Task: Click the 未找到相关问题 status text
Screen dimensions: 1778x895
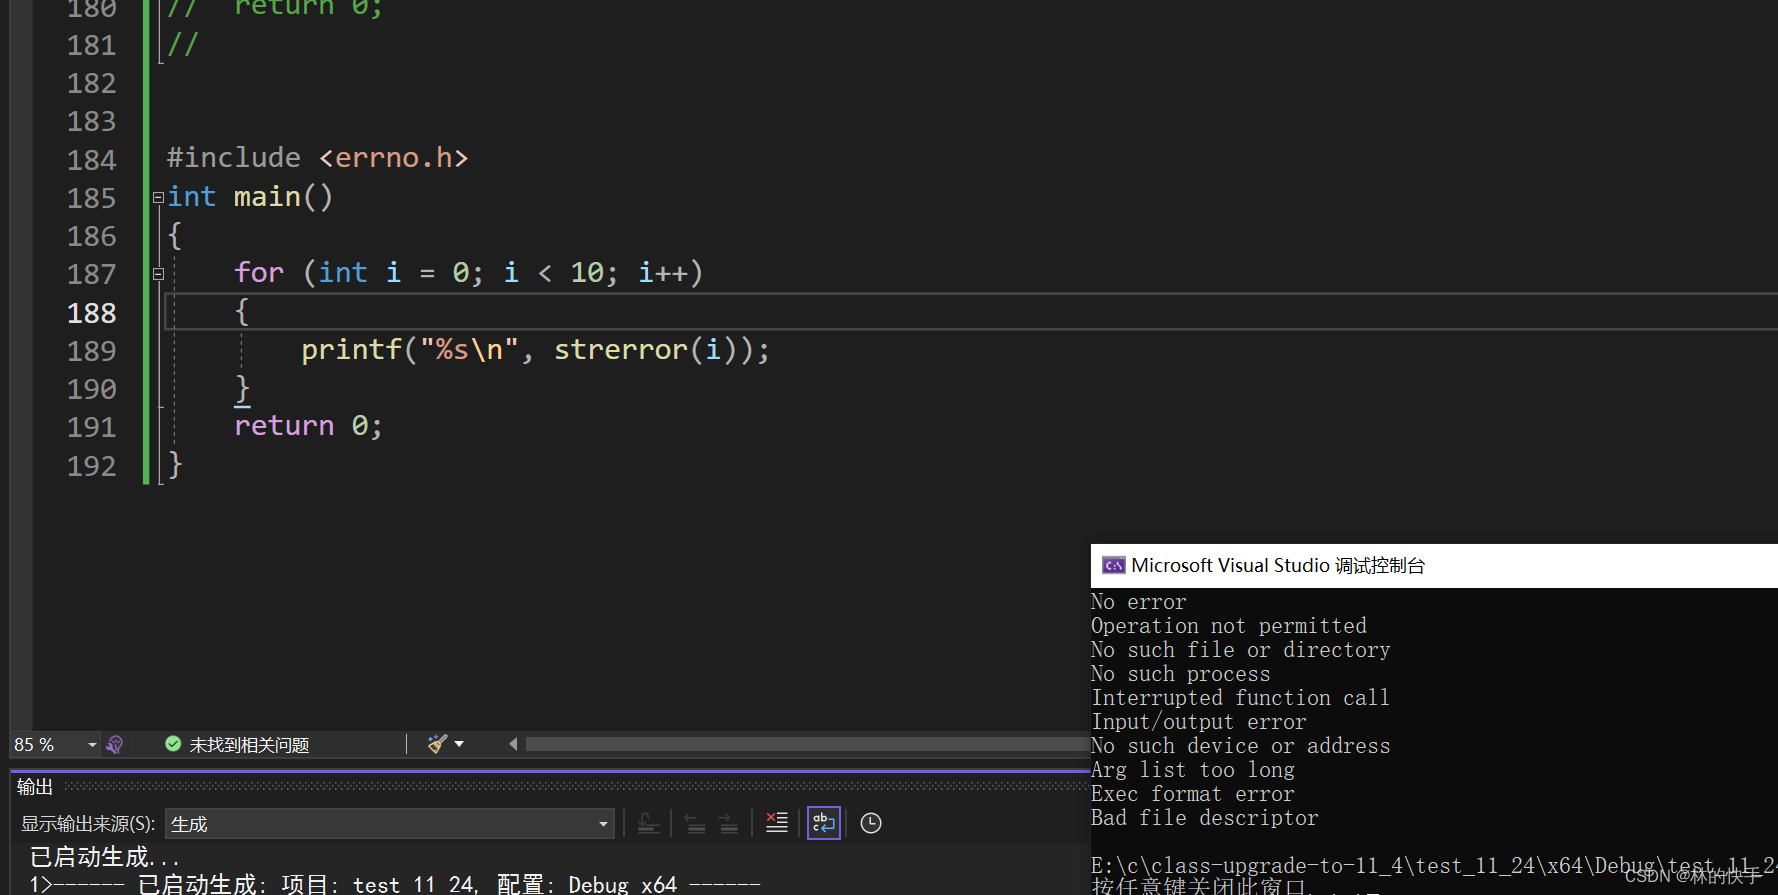Action: (249, 745)
